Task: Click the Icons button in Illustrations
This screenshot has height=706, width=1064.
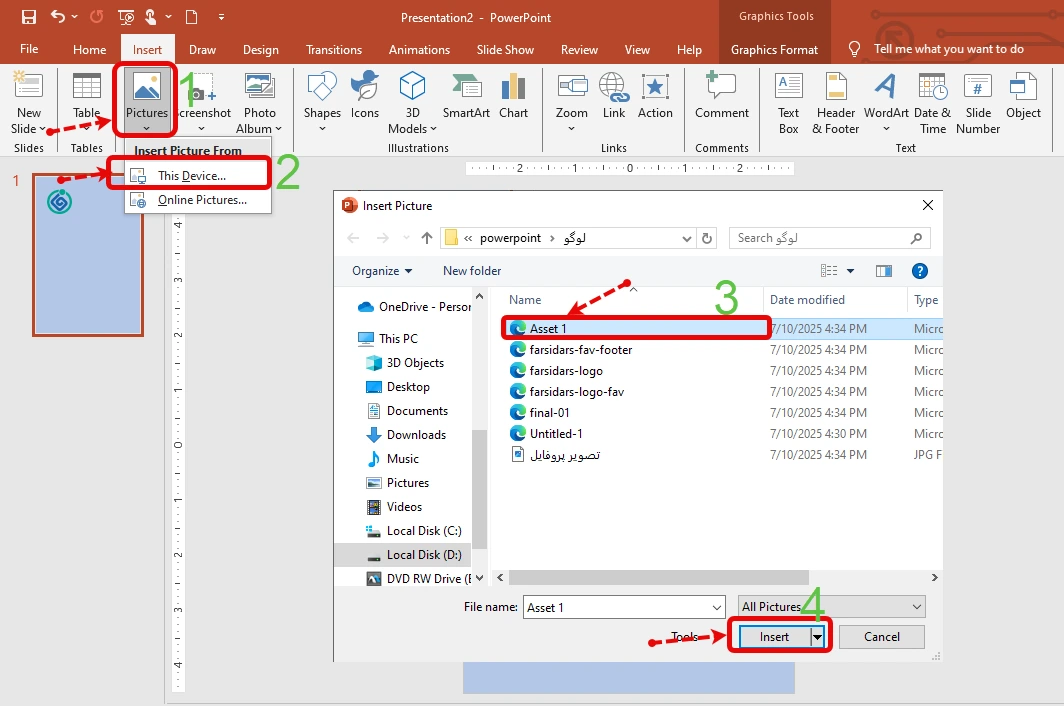Action: coord(365,96)
